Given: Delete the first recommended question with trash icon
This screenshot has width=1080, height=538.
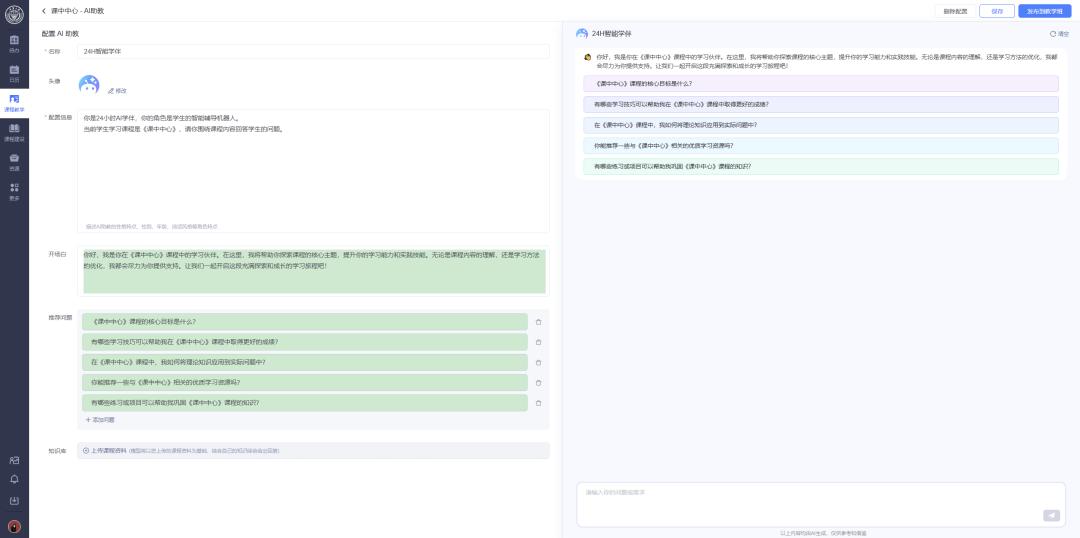Looking at the screenshot, I should click(x=538, y=322).
